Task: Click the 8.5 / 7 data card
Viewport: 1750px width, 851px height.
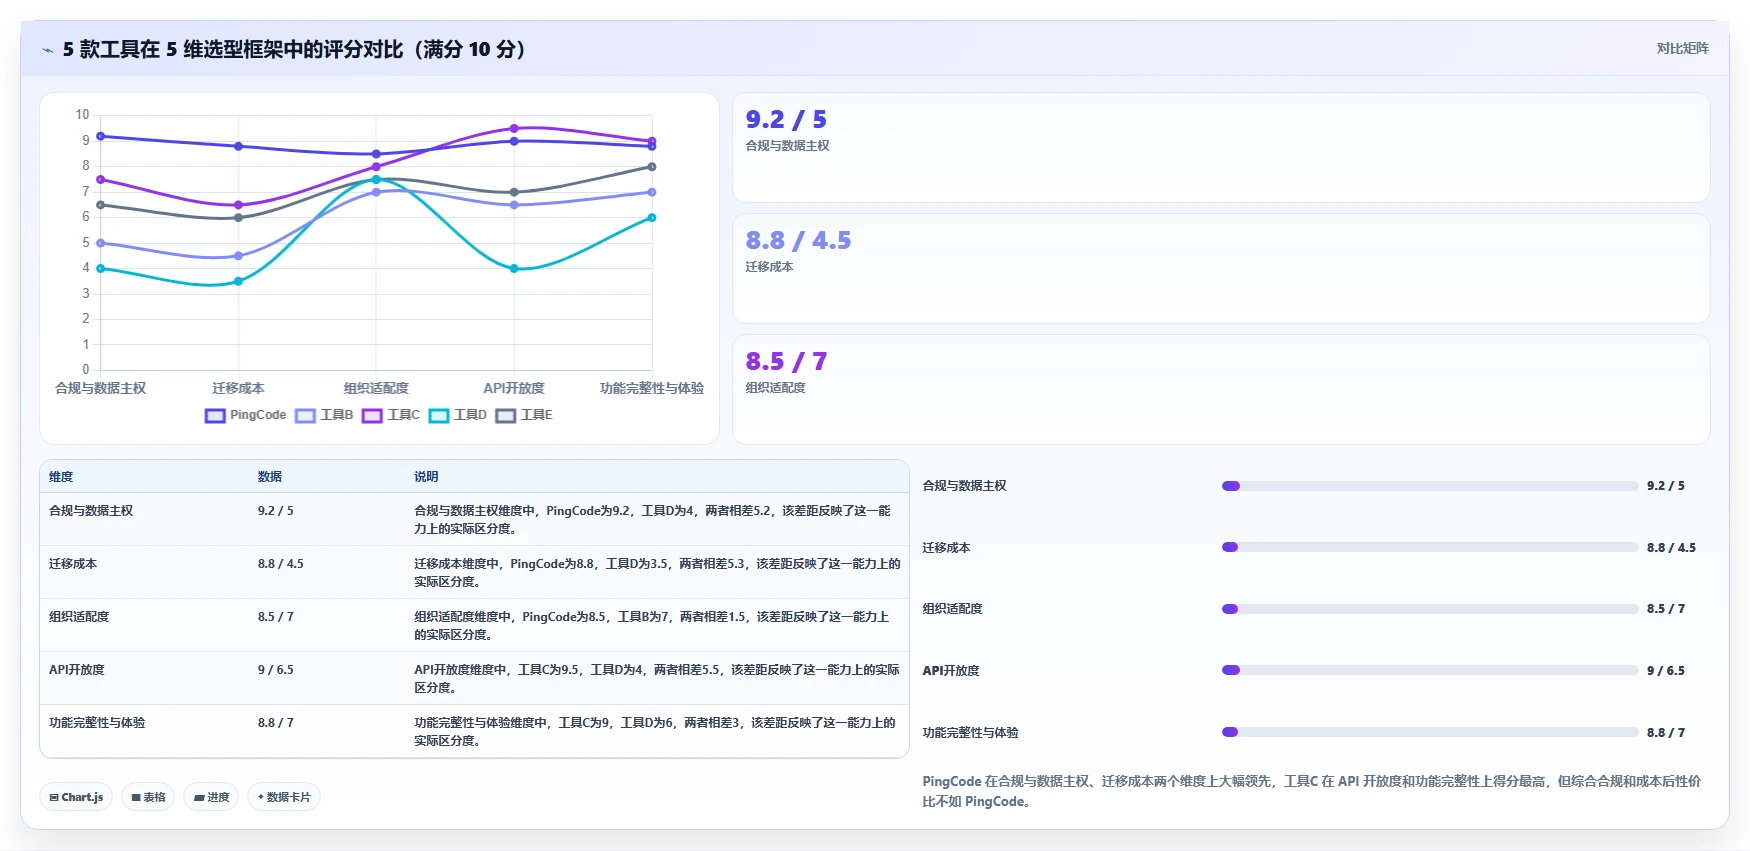Action: tap(1221, 389)
